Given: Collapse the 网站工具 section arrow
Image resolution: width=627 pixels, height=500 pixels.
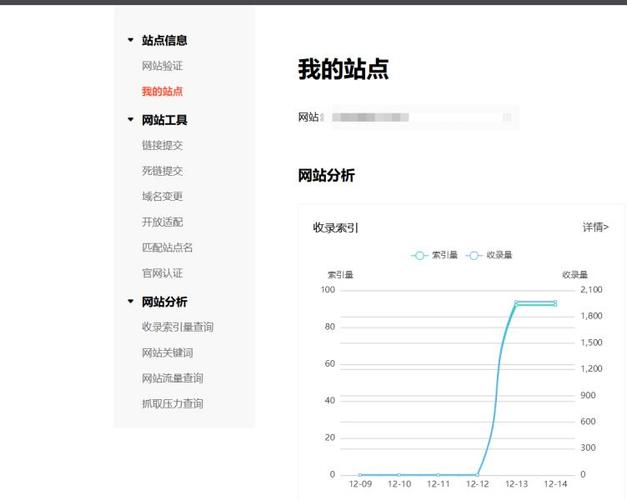Looking at the screenshot, I should (x=130, y=120).
